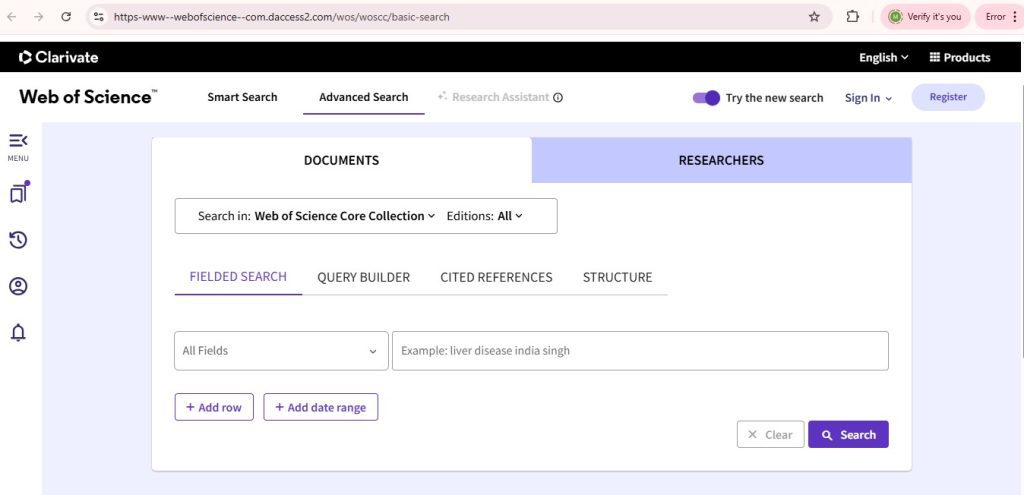Click the Research Assistant info icon
This screenshot has width=1024, height=495.
[x=558, y=98]
